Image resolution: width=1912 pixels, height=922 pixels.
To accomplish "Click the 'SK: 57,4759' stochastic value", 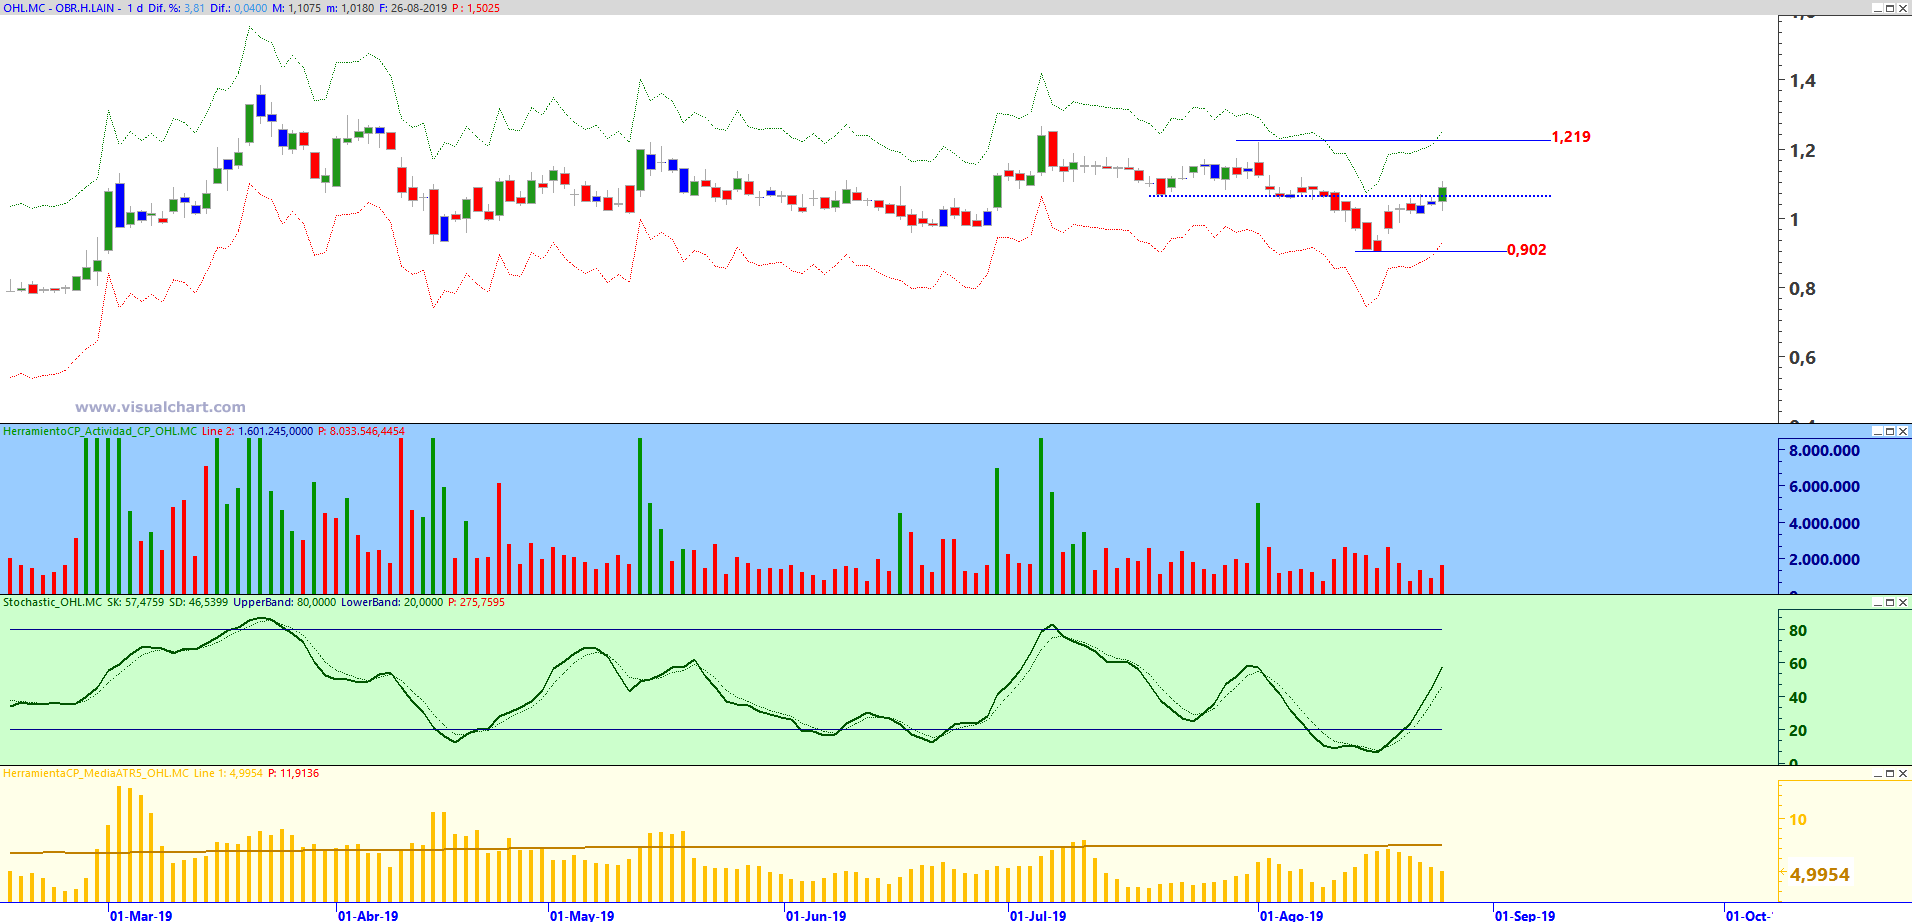I will tap(135, 602).
